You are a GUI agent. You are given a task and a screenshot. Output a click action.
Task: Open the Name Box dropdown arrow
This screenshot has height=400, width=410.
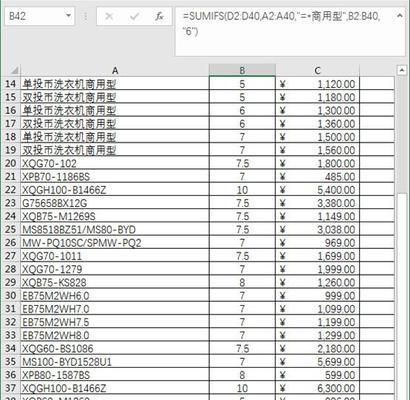pos(68,16)
